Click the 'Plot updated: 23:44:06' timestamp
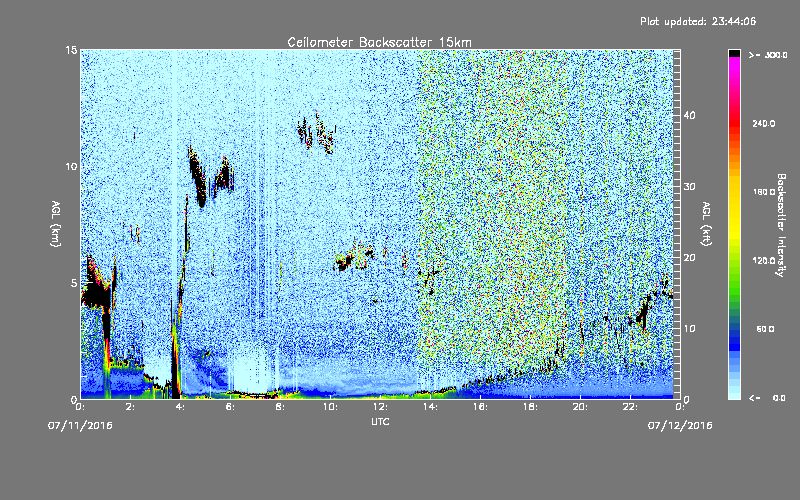 698,21
